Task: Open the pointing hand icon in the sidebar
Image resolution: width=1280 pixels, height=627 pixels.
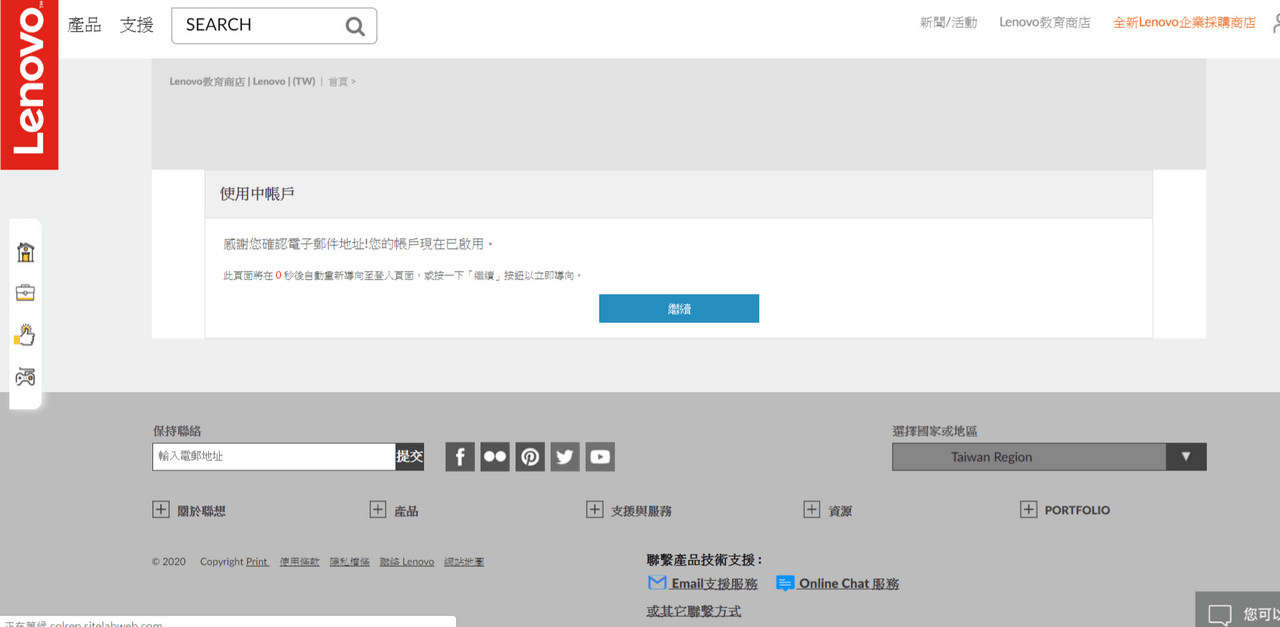Action: (25, 335)
